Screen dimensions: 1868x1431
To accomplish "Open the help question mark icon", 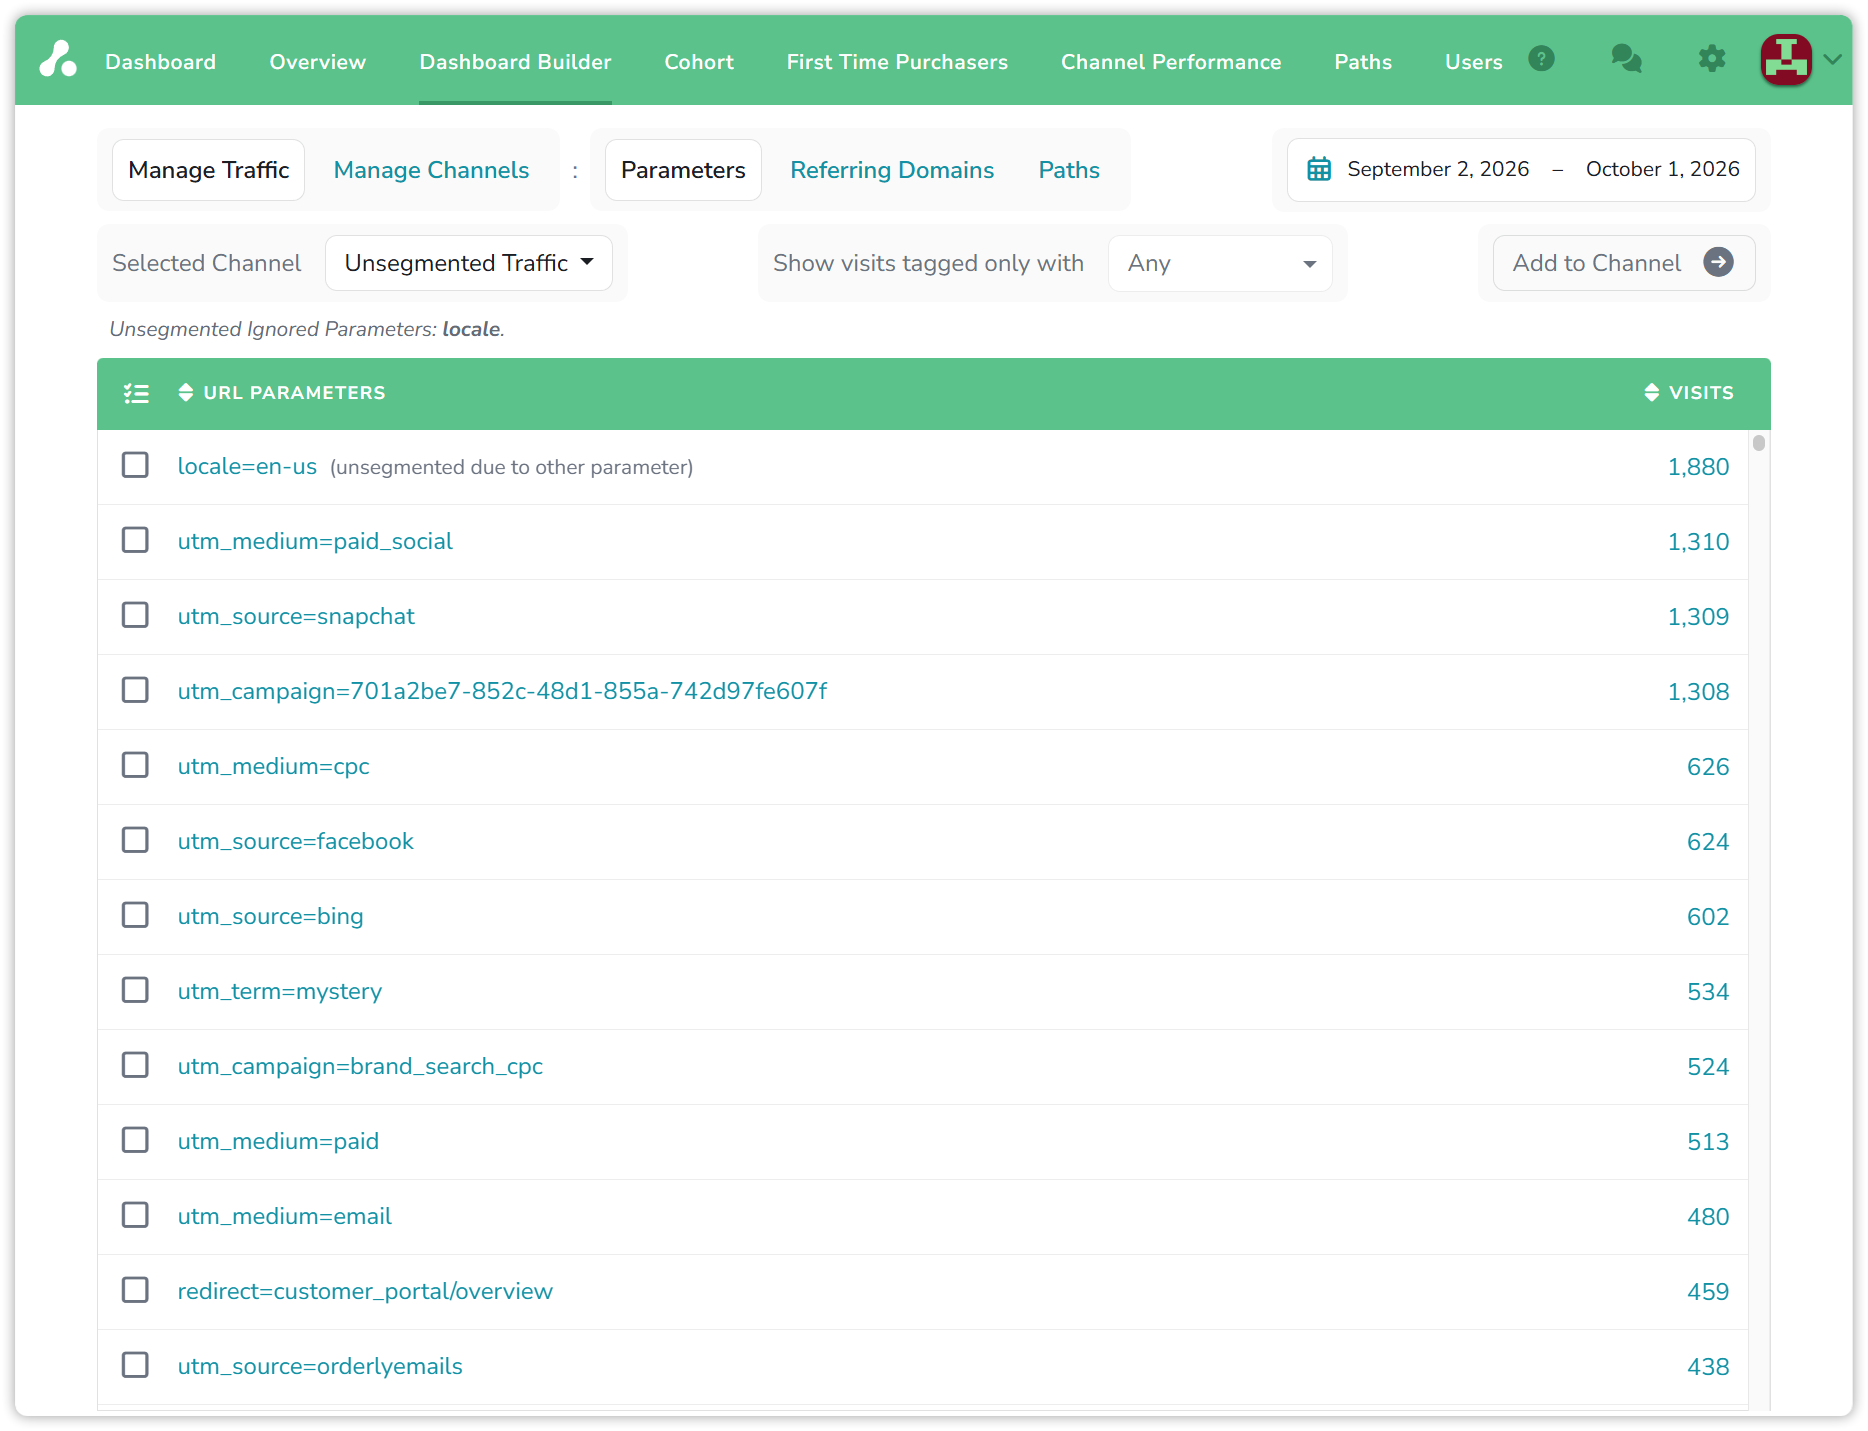I will 1541,59.
